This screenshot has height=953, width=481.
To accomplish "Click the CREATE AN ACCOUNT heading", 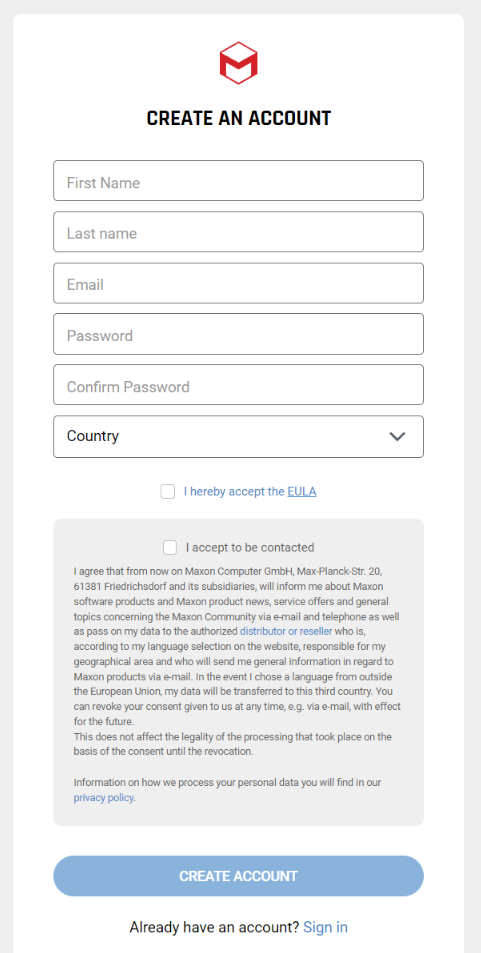I will pyautogui.click(x=239, y=118).
